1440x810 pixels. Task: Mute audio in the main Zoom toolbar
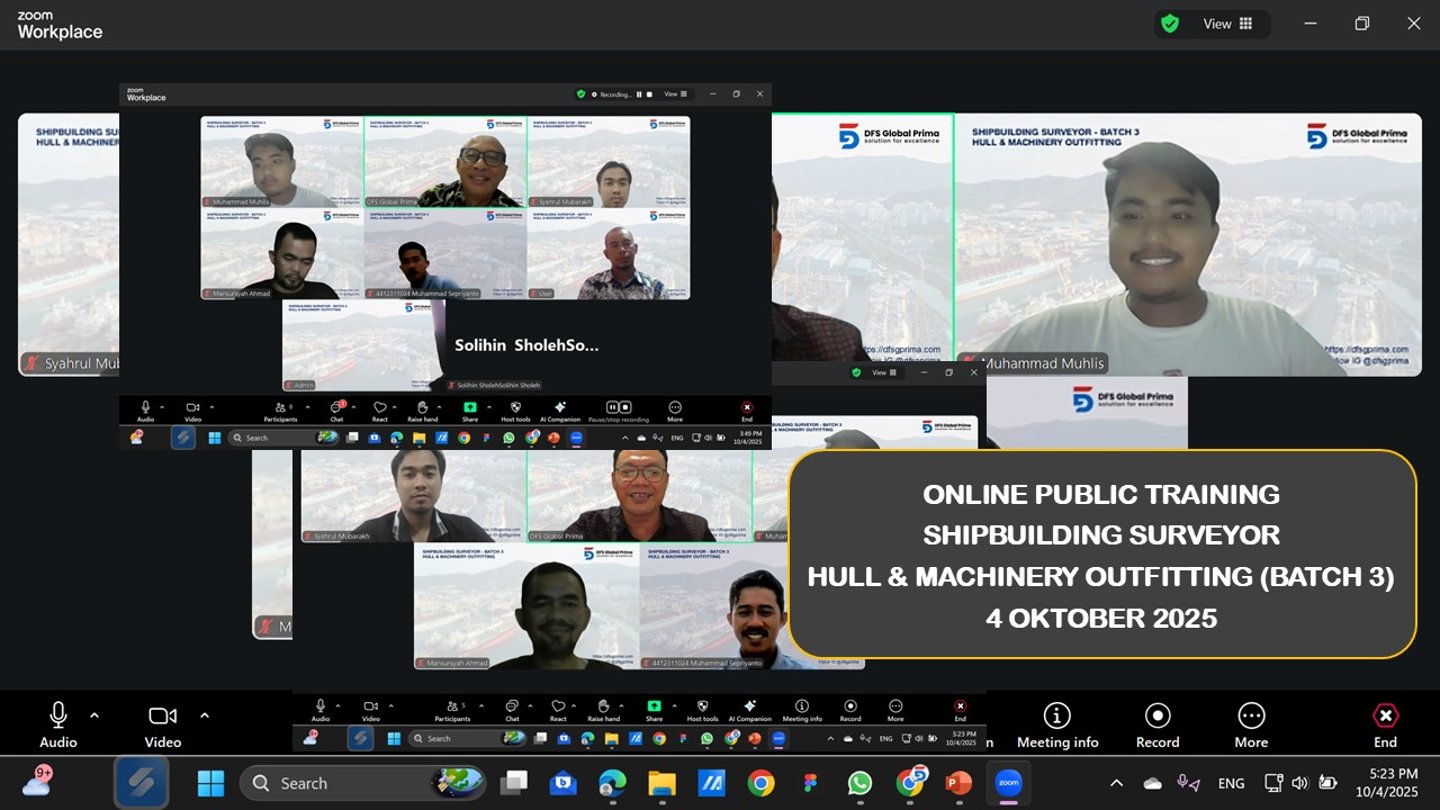coord(58,725)
